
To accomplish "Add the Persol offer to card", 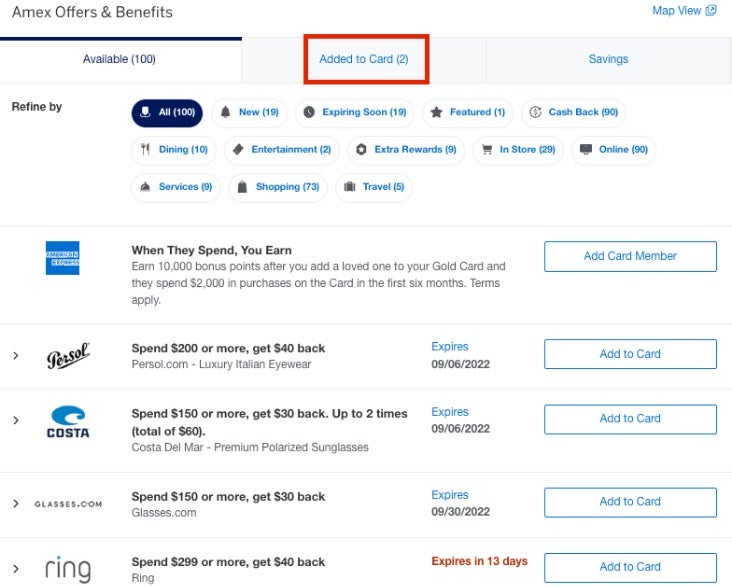I will 630,354.
